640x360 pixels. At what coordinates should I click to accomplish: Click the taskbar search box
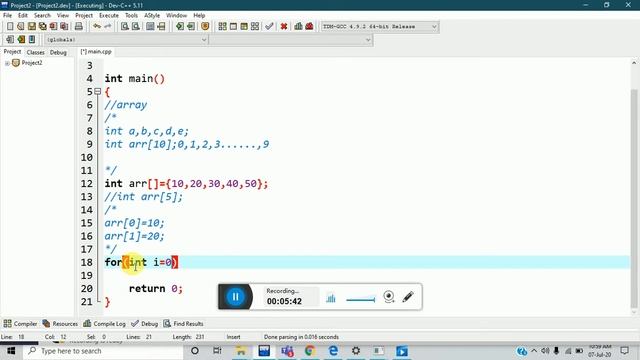[x=103, y=351]
